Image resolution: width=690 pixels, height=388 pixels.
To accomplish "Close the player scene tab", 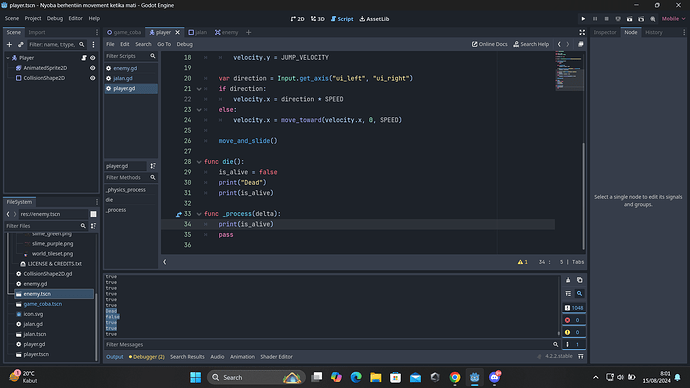I will point(178,32).
